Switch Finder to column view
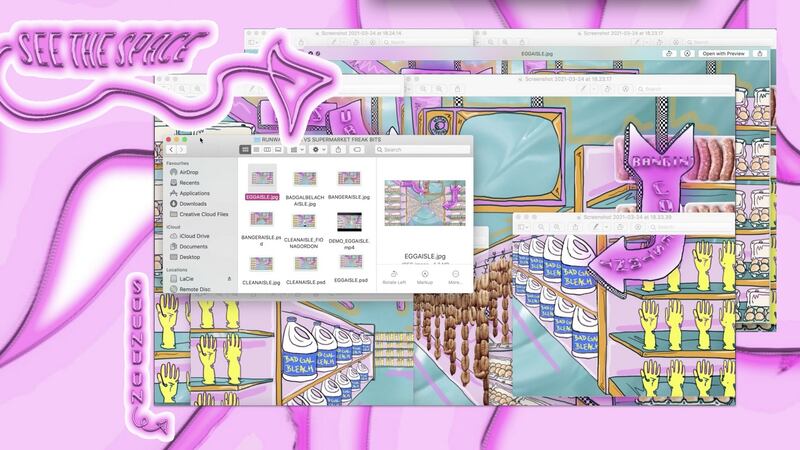 tap(269, 149)
